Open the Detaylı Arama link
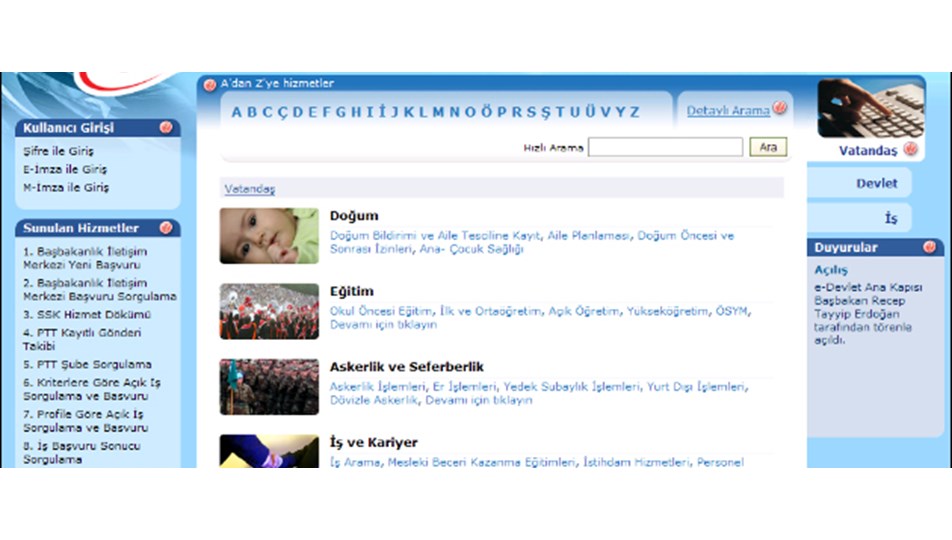This screenshot has height=540, width=952. 728,111
